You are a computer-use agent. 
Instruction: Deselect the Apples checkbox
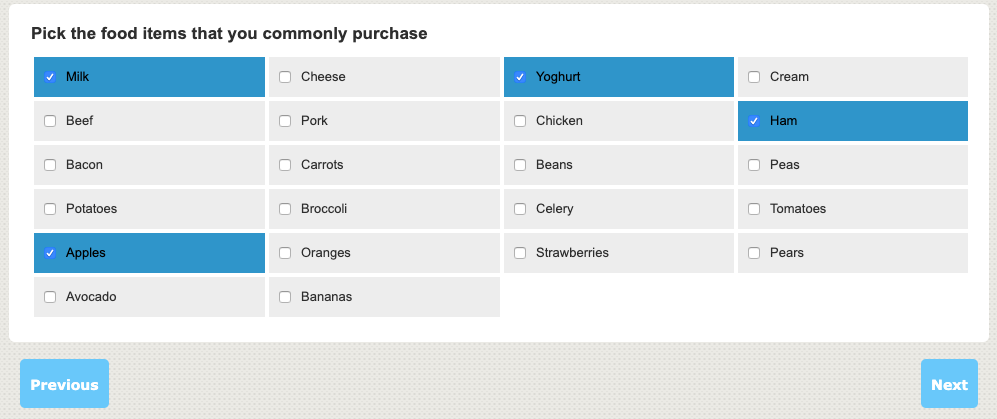(x=50, y=253)
